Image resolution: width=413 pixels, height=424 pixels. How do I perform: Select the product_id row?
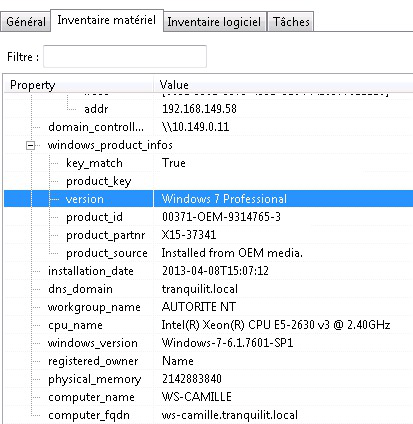coord(208,217)
